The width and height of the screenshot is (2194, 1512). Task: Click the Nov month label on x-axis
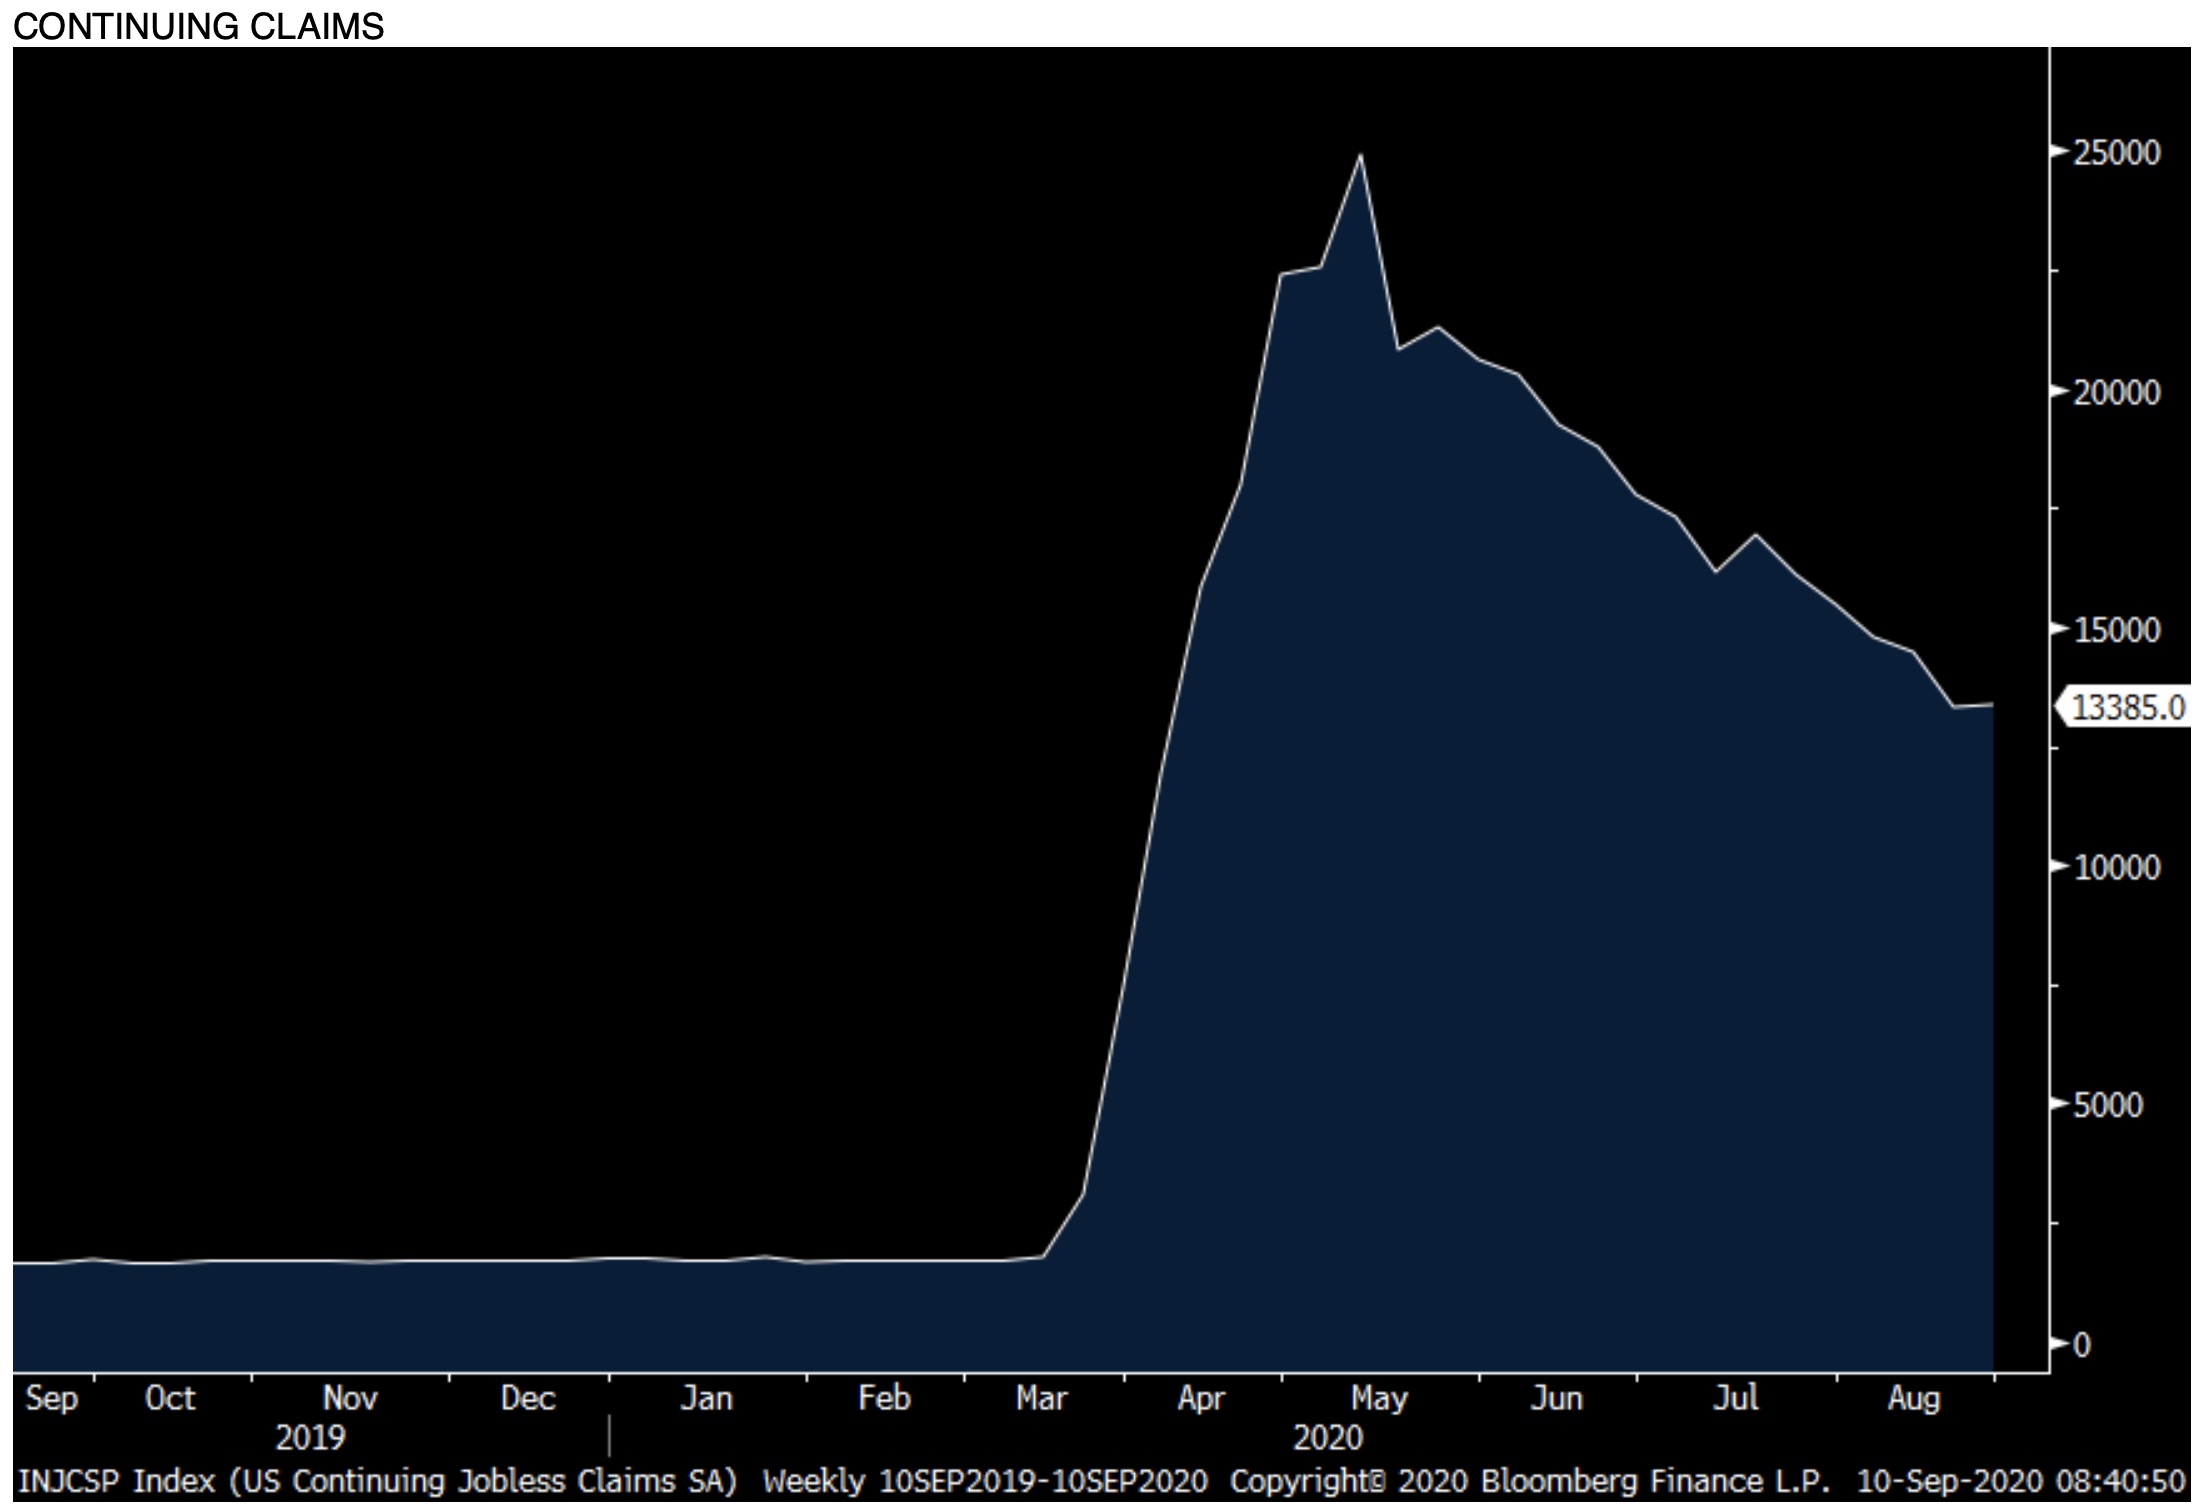click(x=350, y=1398)
